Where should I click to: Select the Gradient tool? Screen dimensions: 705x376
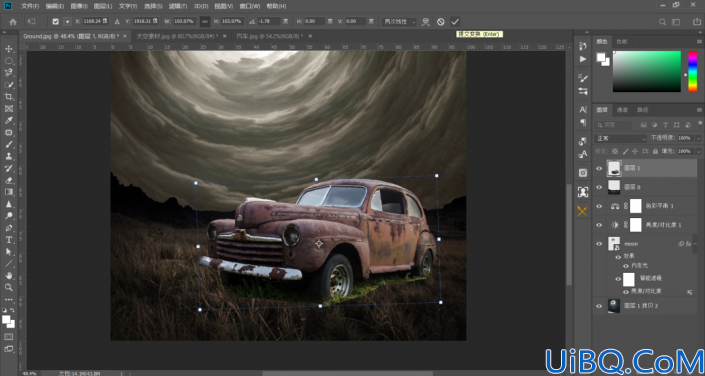9,192
